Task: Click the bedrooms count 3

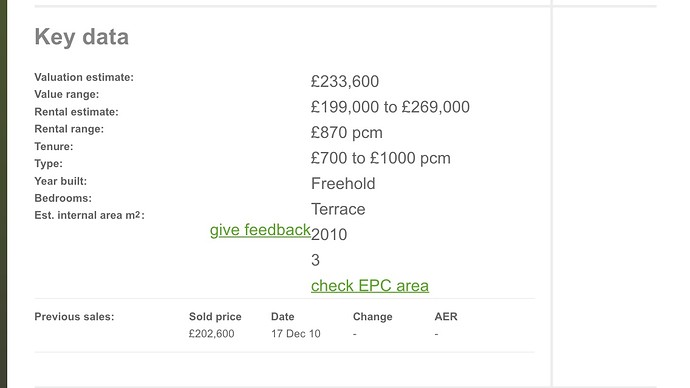Action: pos(316,260)
